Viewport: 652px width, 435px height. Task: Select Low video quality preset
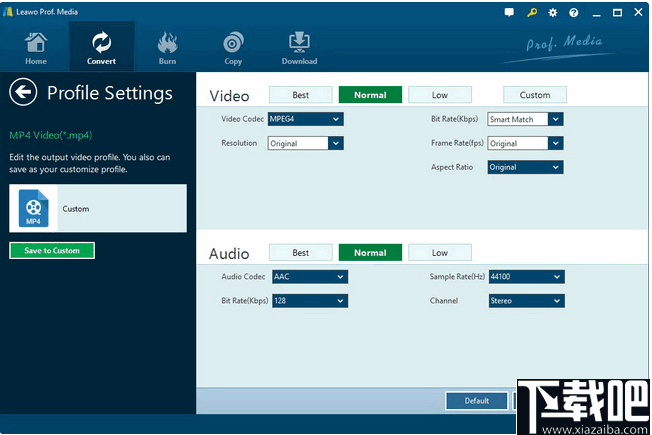click(440, 95)
